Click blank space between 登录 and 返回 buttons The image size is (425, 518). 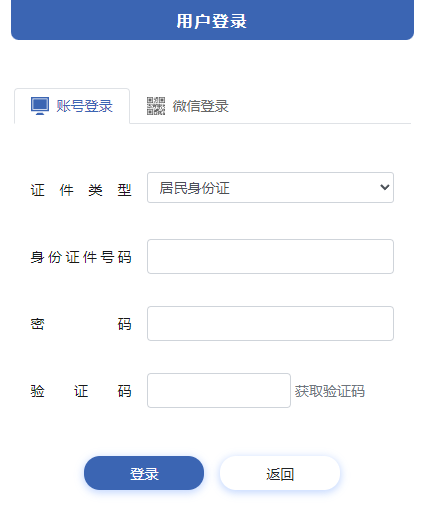click(x=212, y=473)
